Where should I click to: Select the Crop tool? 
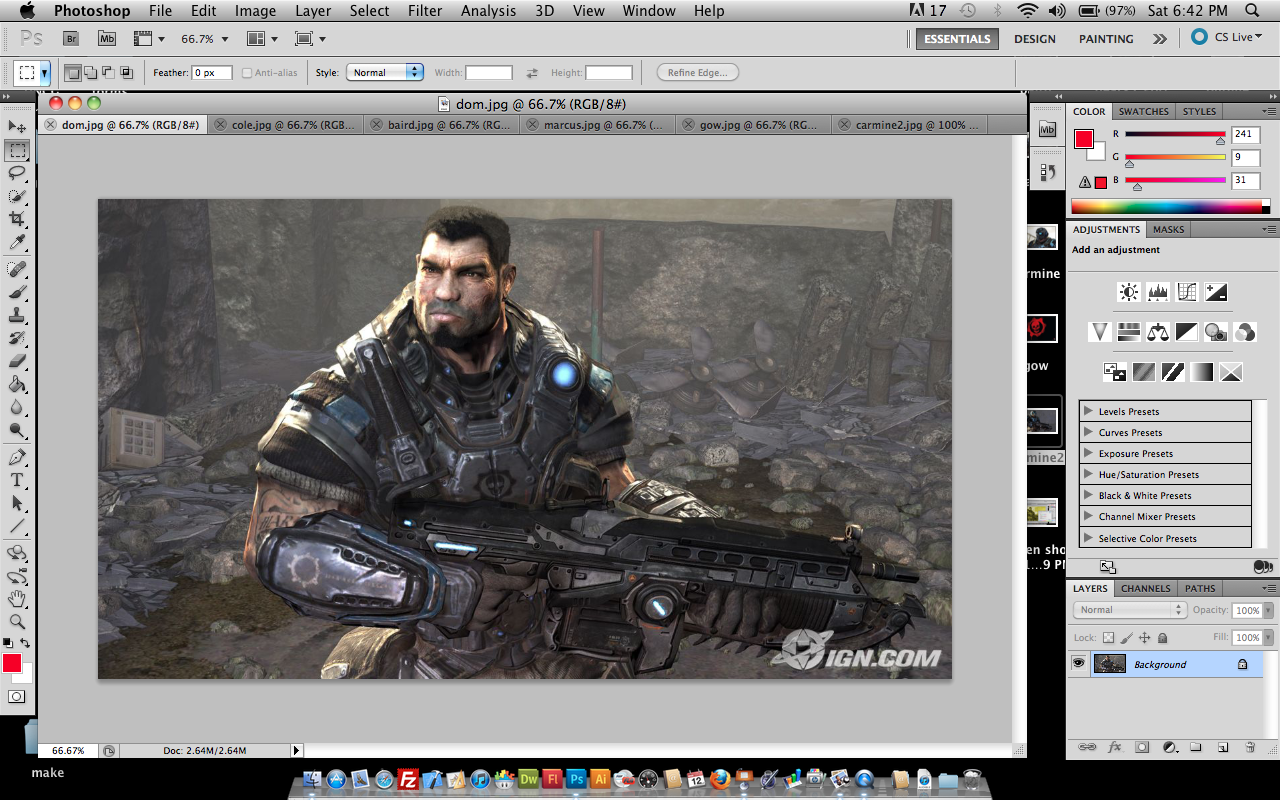click(x=17, y=220)
